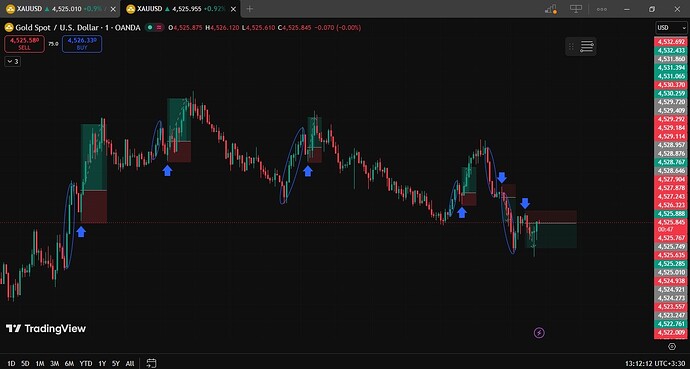Select the 1D time range
The width and height of the screenshot is (690, 369).
(x=11, y=364)
